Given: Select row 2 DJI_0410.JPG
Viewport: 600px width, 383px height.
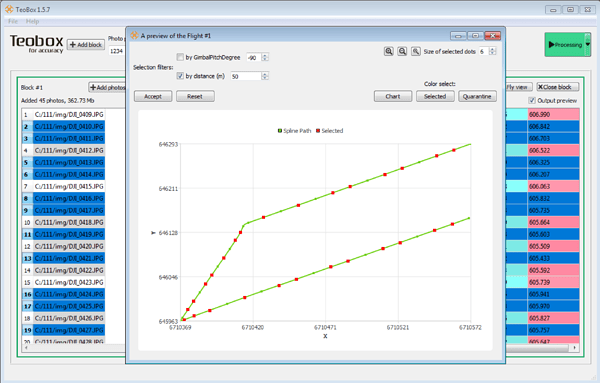Looking at the screenshot, I should point(69,126).
